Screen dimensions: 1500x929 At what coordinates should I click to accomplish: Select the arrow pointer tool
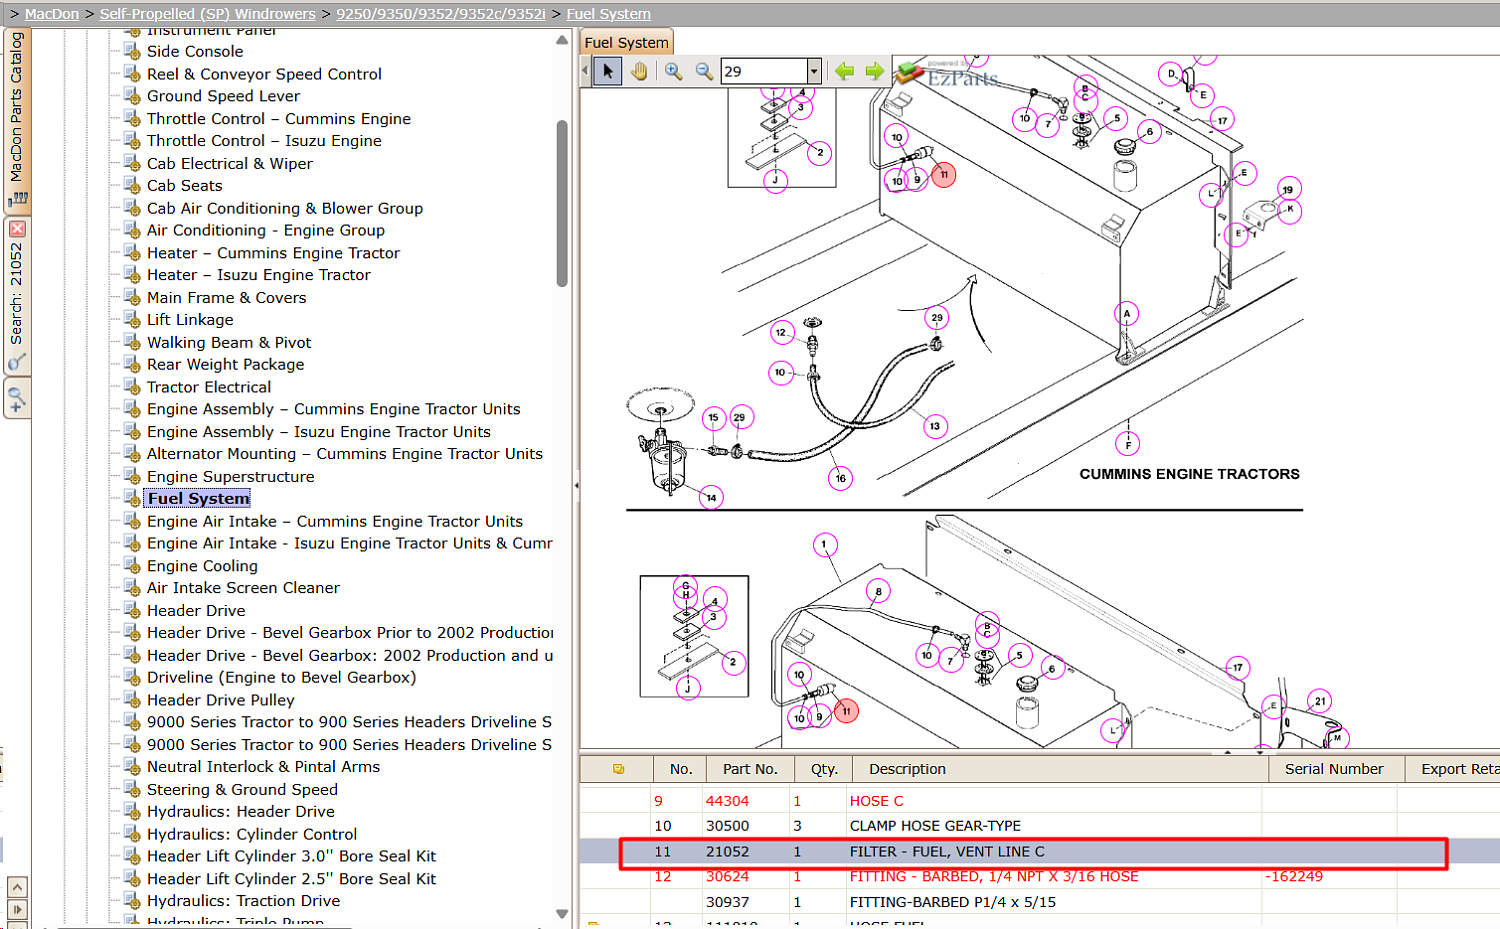tap(607, 71)
